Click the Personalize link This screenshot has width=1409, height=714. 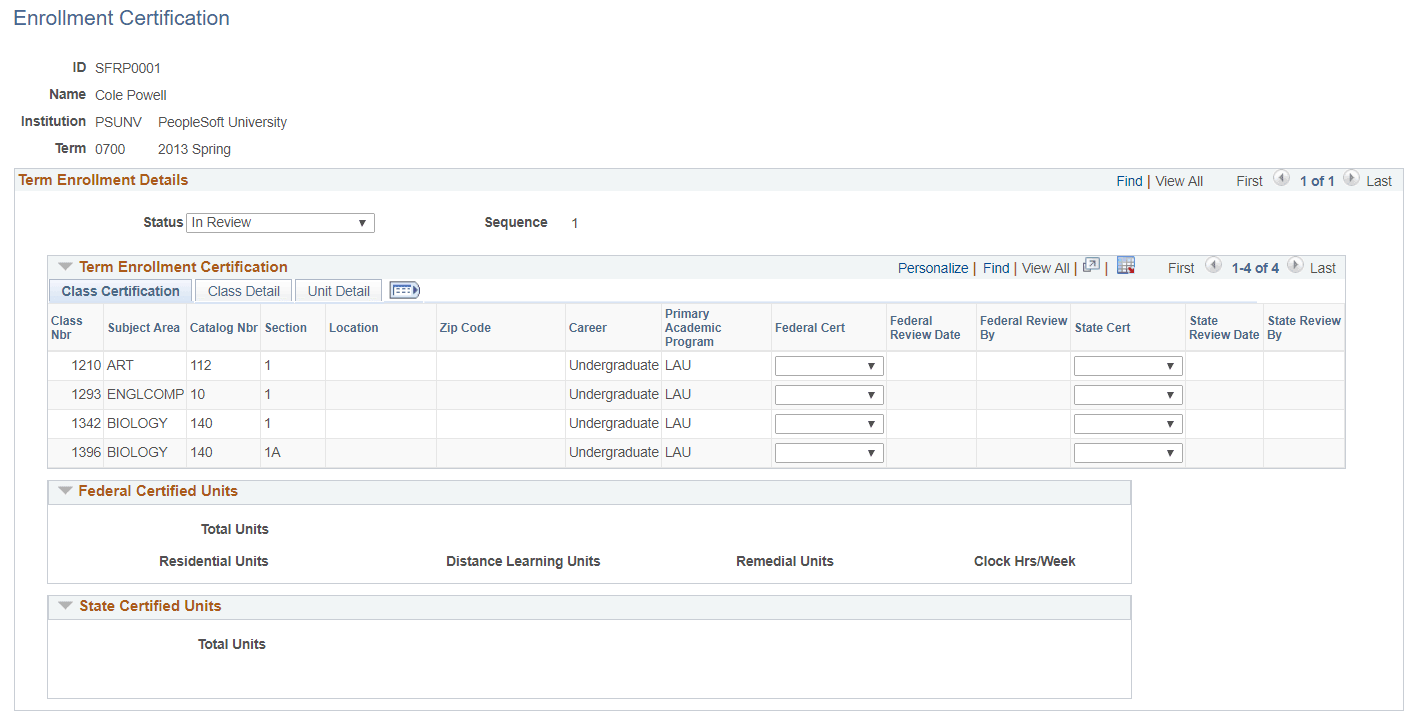coord(932,267)
